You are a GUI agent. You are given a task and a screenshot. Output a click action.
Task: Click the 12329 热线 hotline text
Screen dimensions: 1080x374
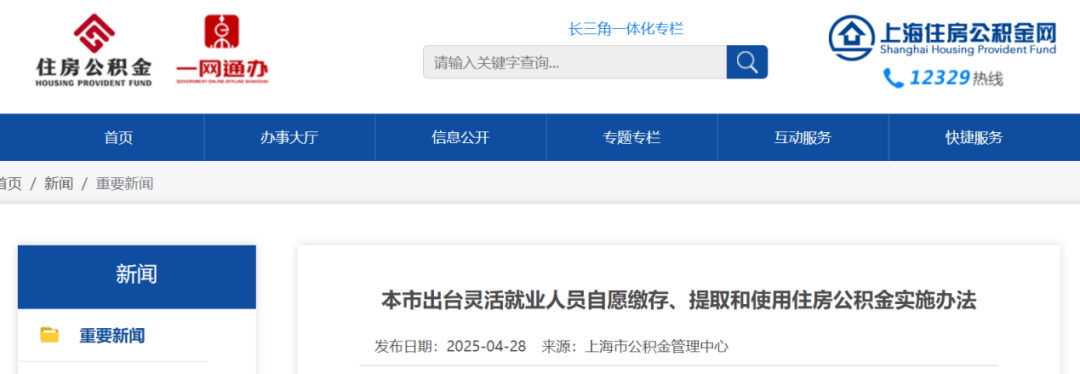point(956,78)
